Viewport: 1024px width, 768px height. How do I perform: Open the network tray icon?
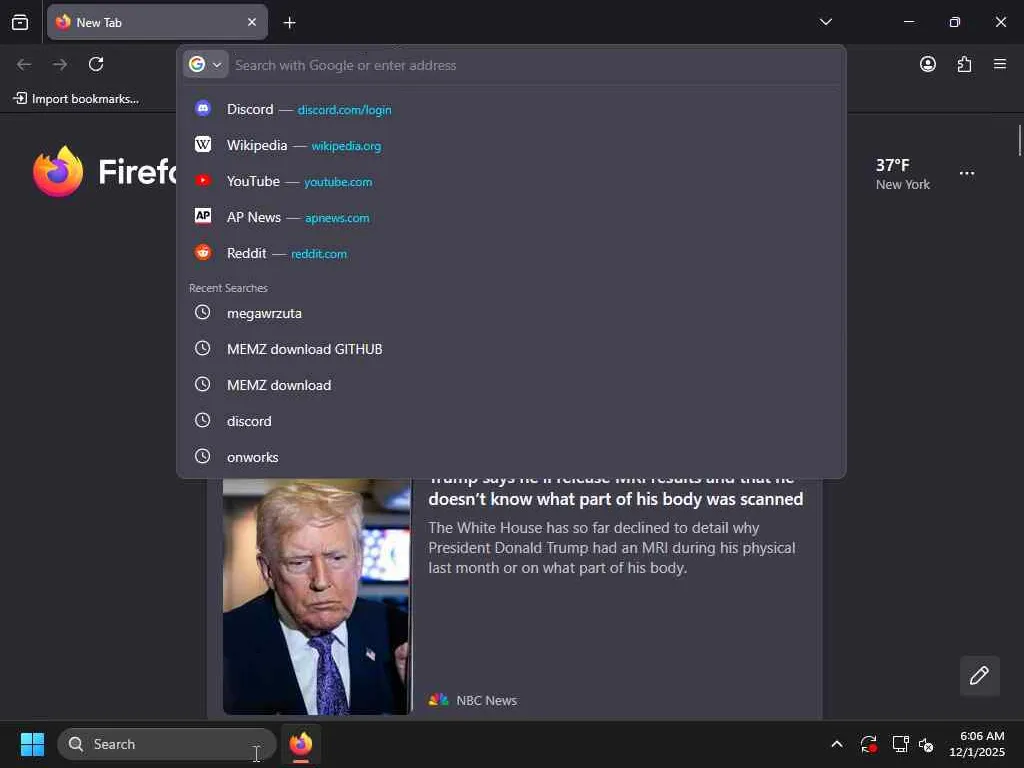[900, 744]
